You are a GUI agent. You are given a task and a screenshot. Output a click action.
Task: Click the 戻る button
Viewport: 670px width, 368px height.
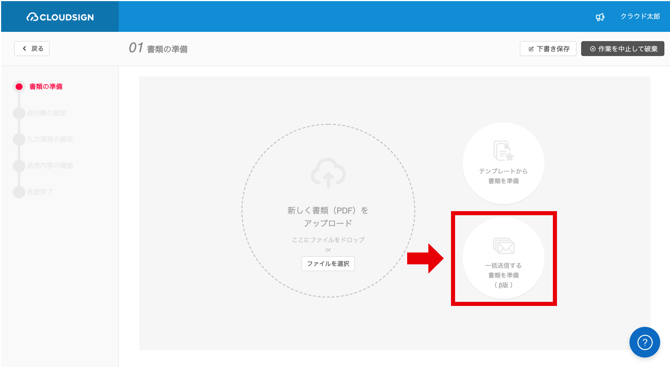point(32,49)
